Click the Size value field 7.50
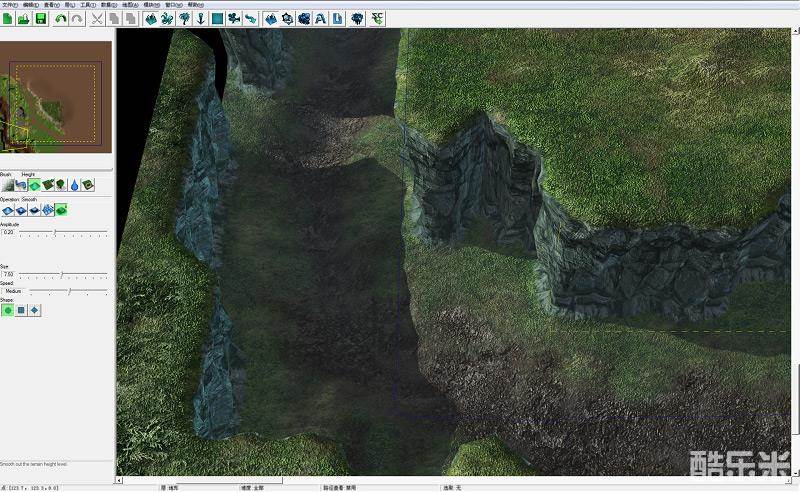 pyautogui.click(x=10, y=274)
